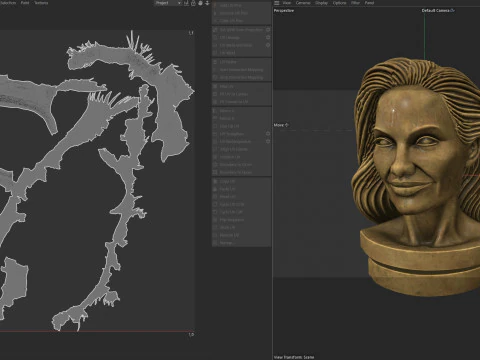Click the UV Straighten command icon
The height and width of the screenshot is (360, 480).
click(215, 134)
